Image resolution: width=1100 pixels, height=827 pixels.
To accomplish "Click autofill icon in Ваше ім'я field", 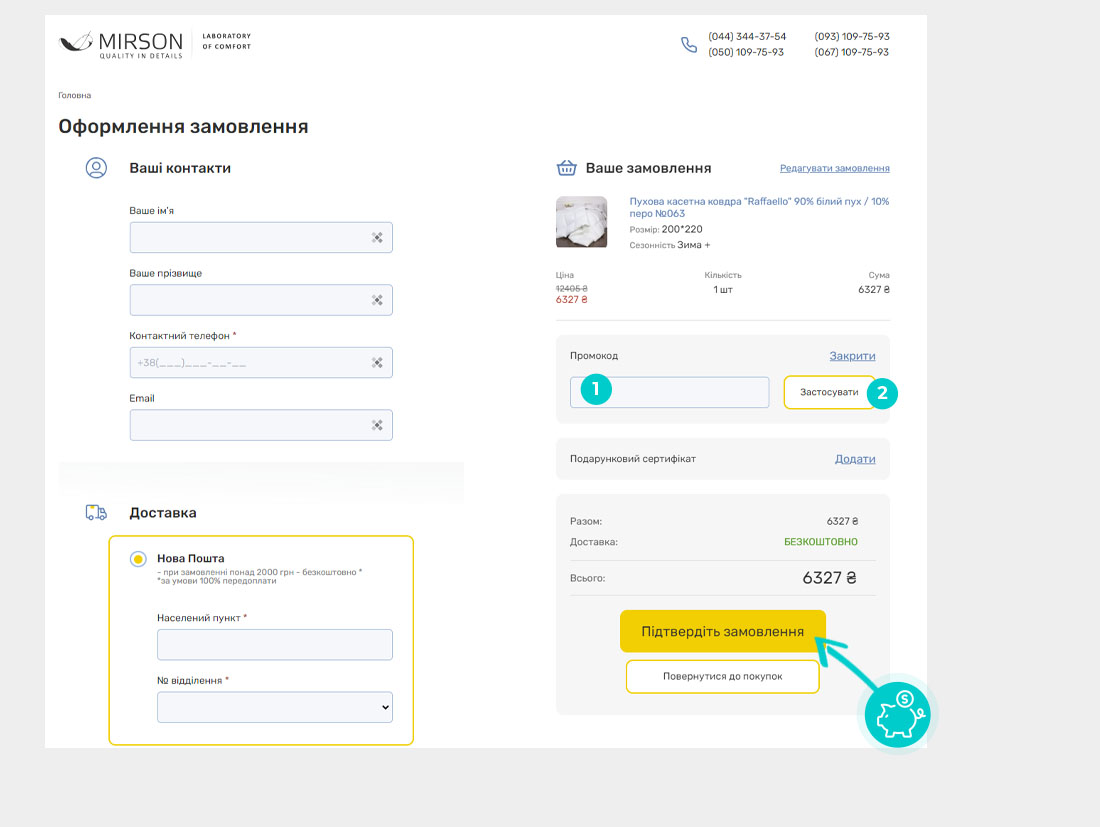I will (x=377, y=238).
